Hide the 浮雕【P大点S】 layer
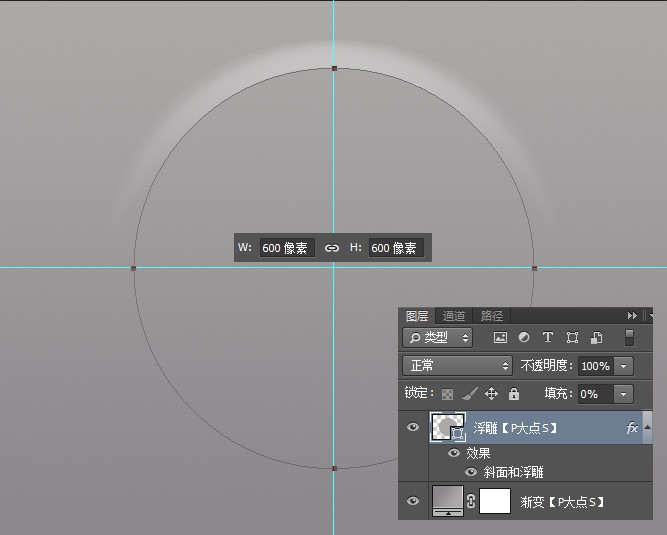Image resolution: width=667 pixels, height=535 pixels. (x=412, y=428)
